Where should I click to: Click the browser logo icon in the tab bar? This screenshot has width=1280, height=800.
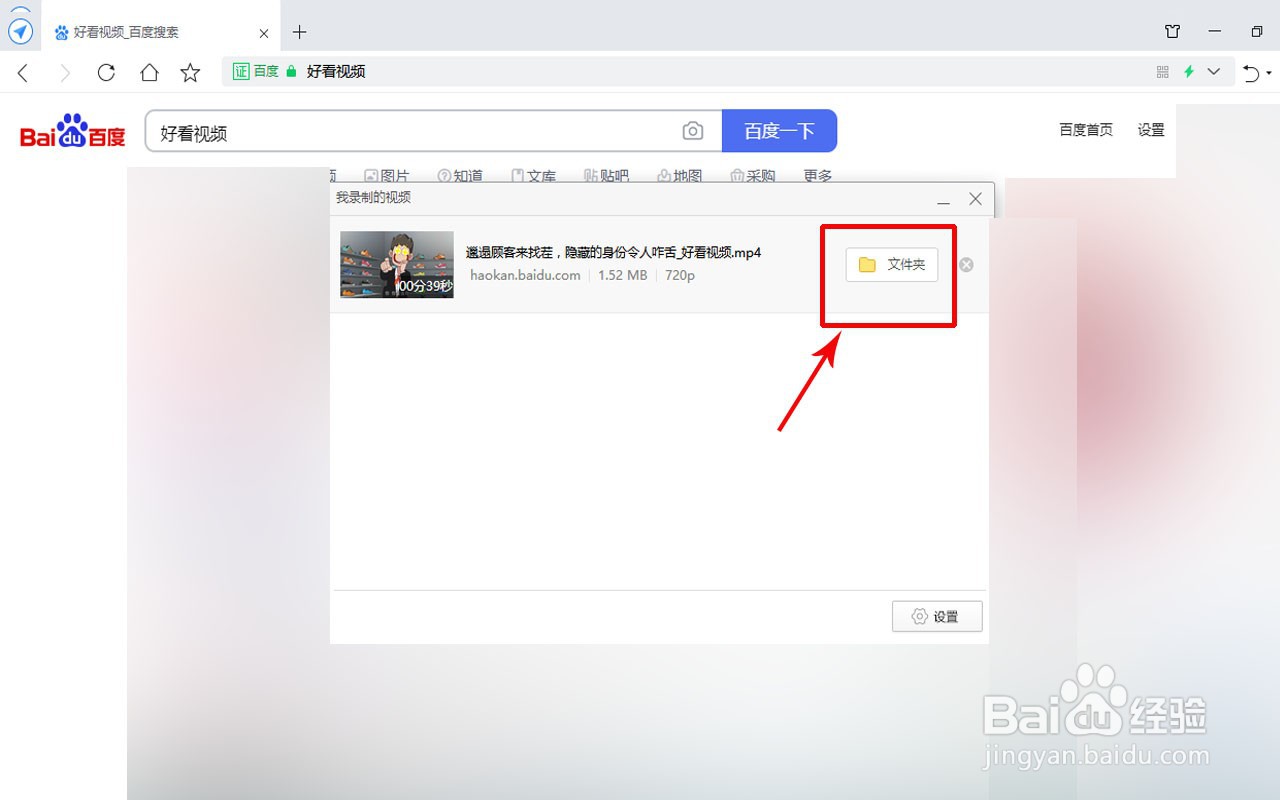click(x=20, y=32)
